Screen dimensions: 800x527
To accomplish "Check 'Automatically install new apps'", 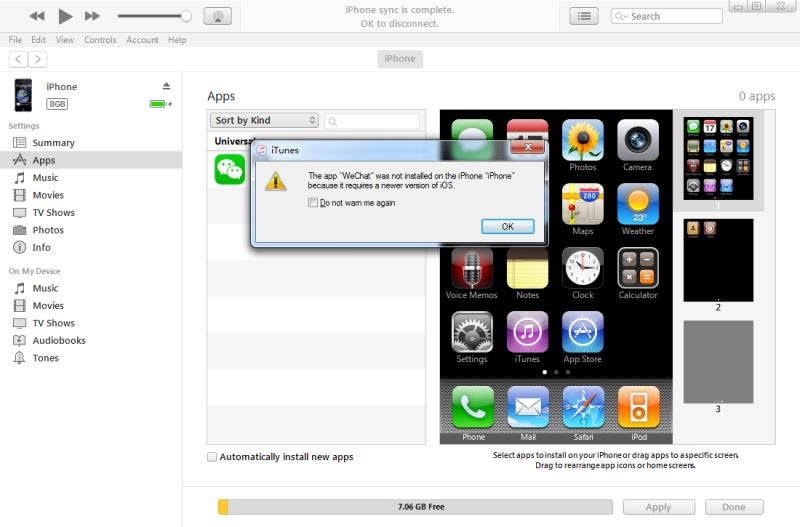I will [x=212, y=457].
